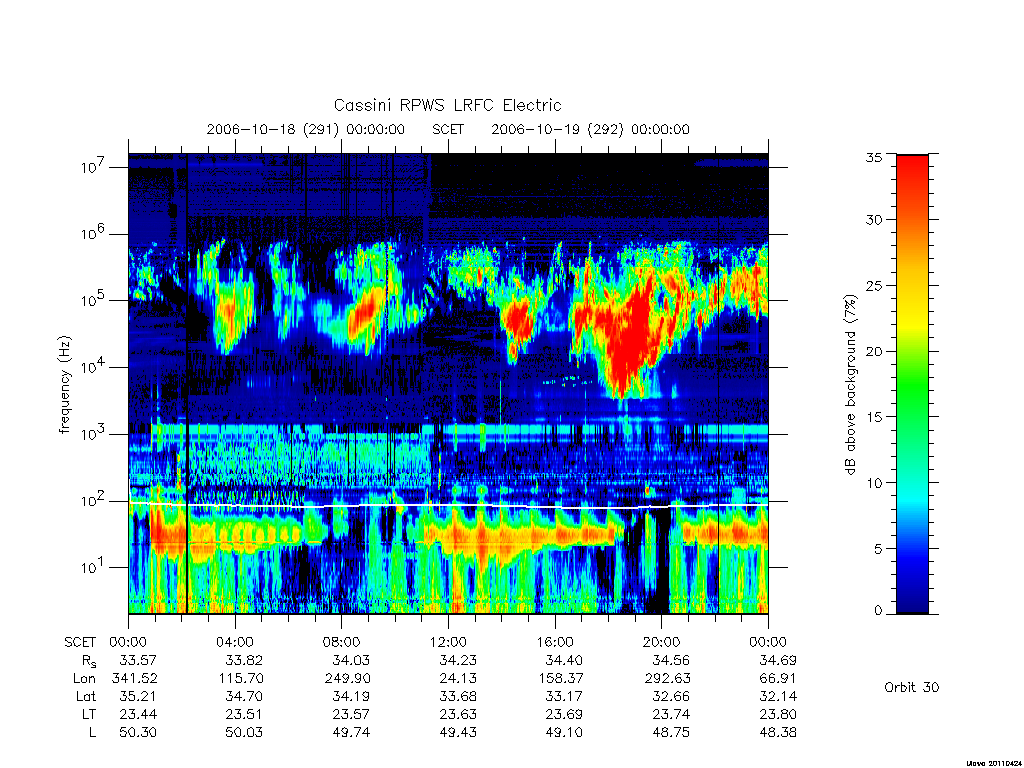Click the color bar value 30
The image size is (1024, 768).
point(873,220)
